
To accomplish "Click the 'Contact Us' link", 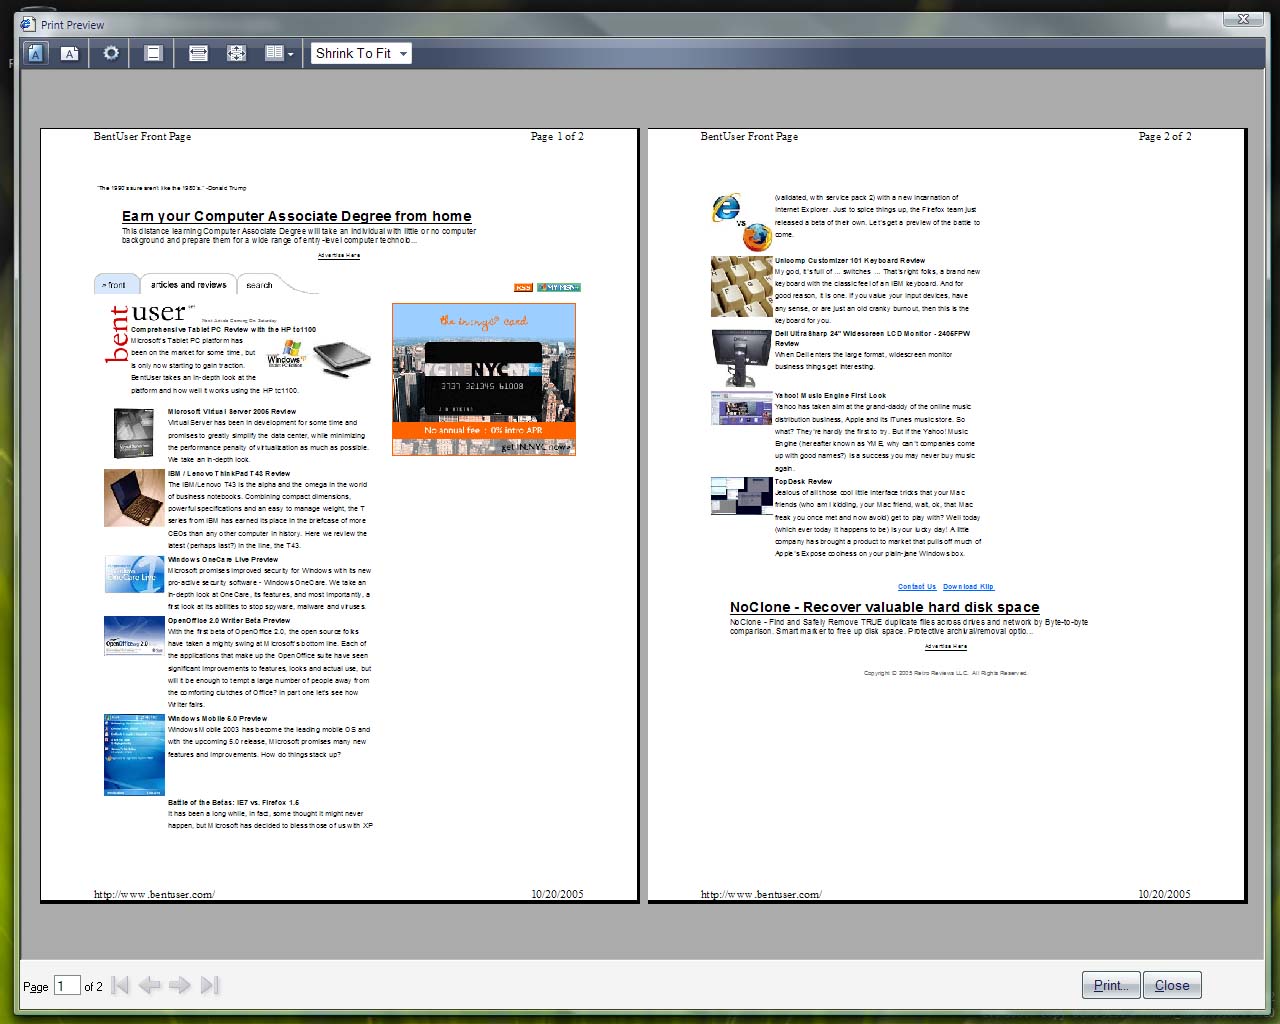I will [x=917, y=587].
